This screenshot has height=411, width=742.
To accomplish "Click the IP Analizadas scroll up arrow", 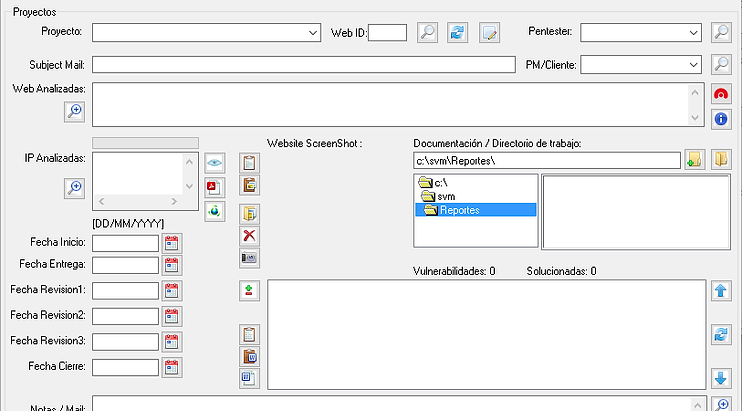I will (x=189, y=162).
